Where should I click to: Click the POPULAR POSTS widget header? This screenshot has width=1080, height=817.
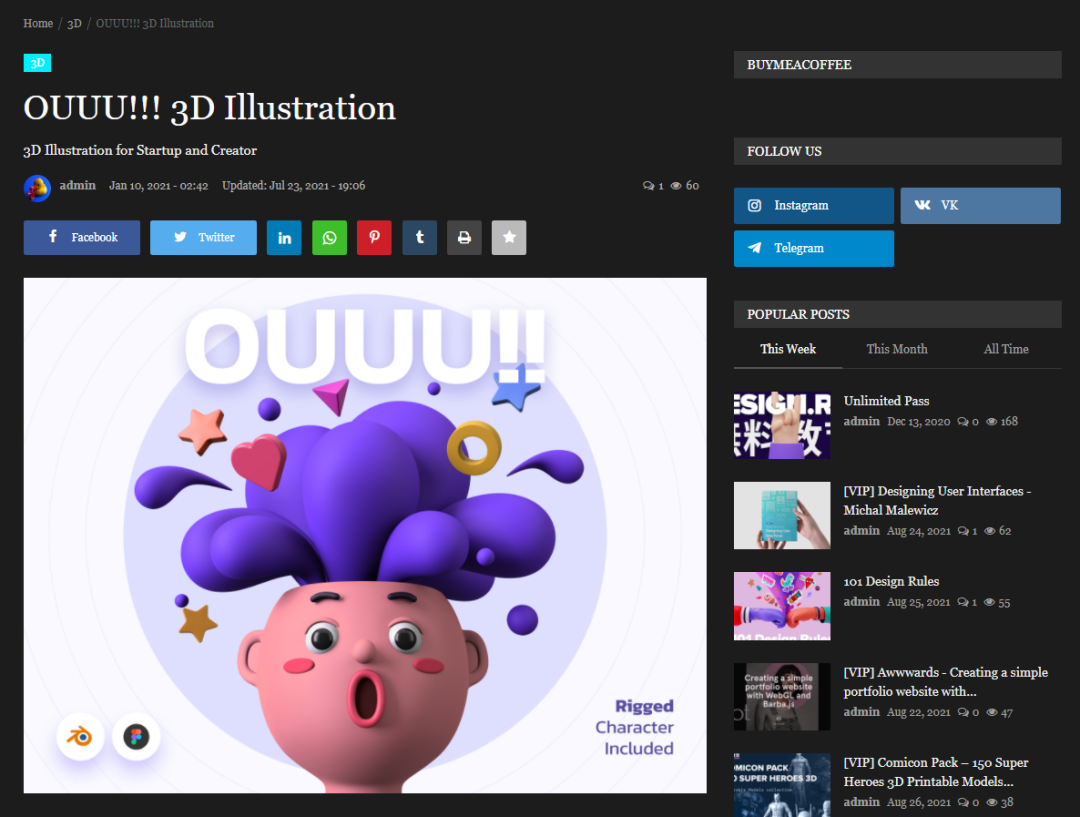(x=897, y=314)
